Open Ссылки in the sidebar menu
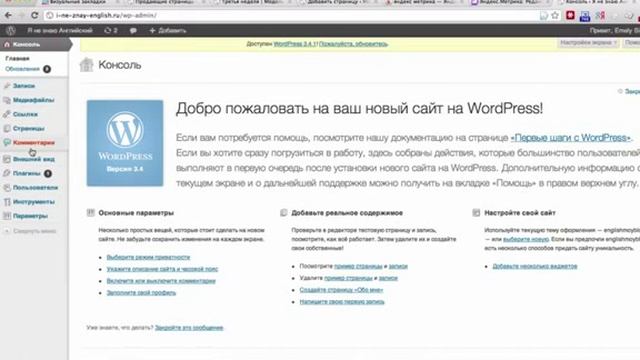This screenshot has width=640, height=360. (25, 114)
